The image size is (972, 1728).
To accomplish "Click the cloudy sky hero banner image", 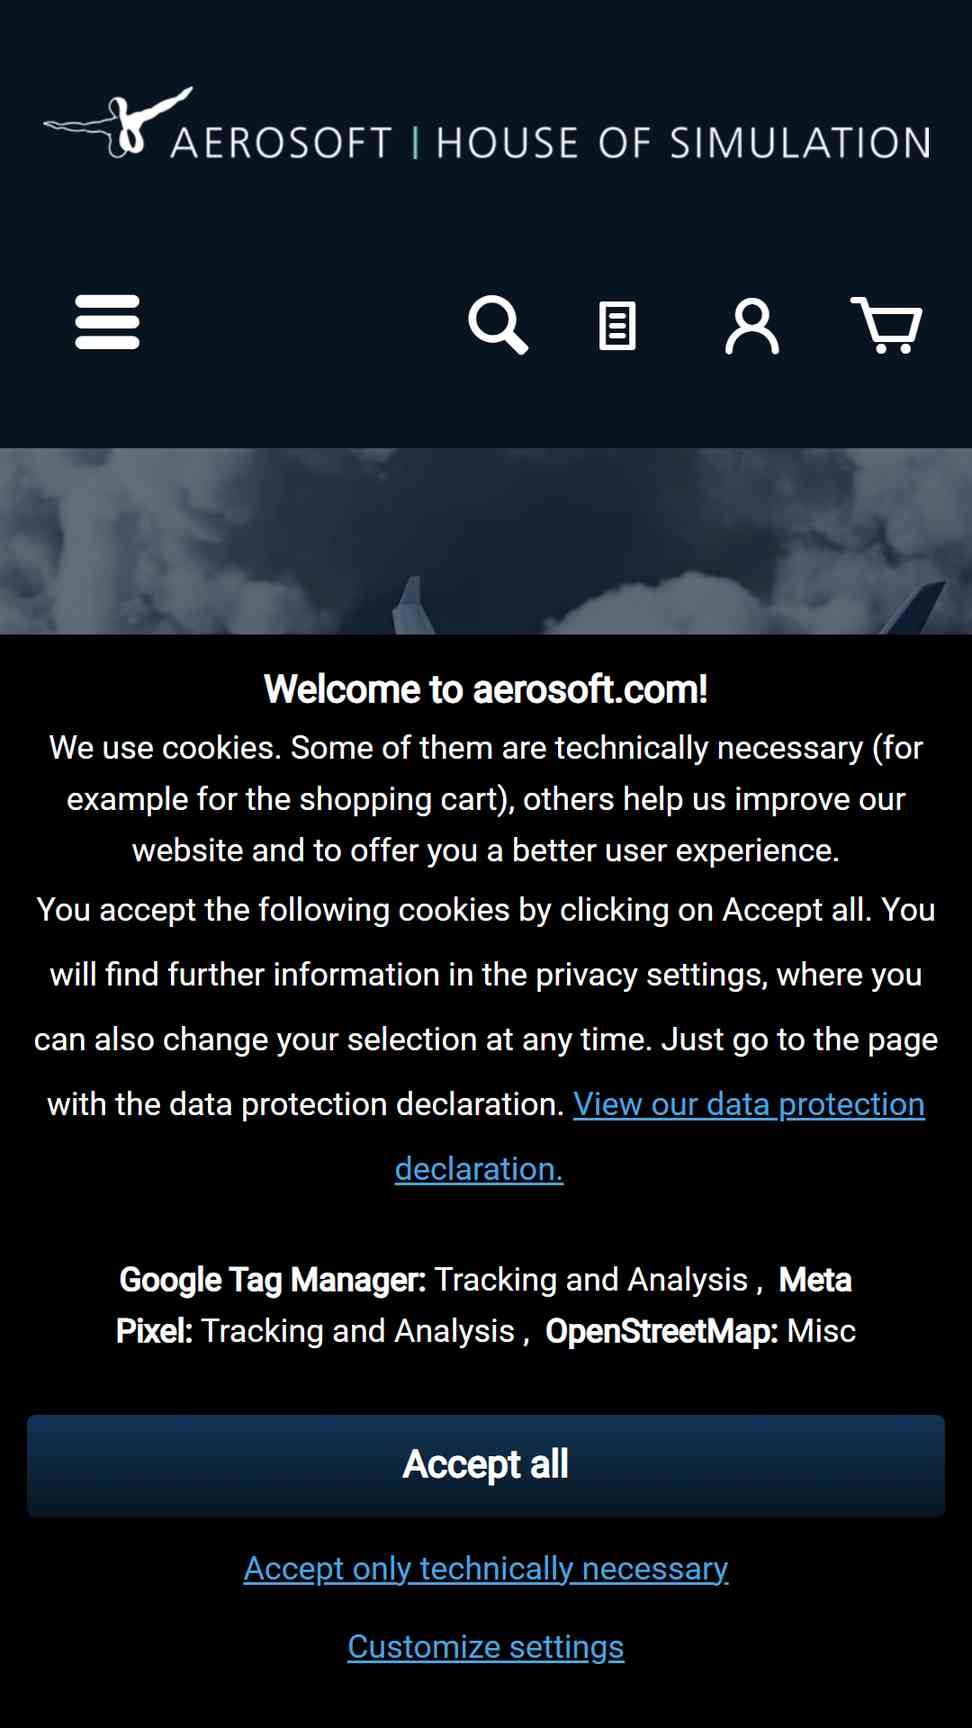I will click(486, 541).
